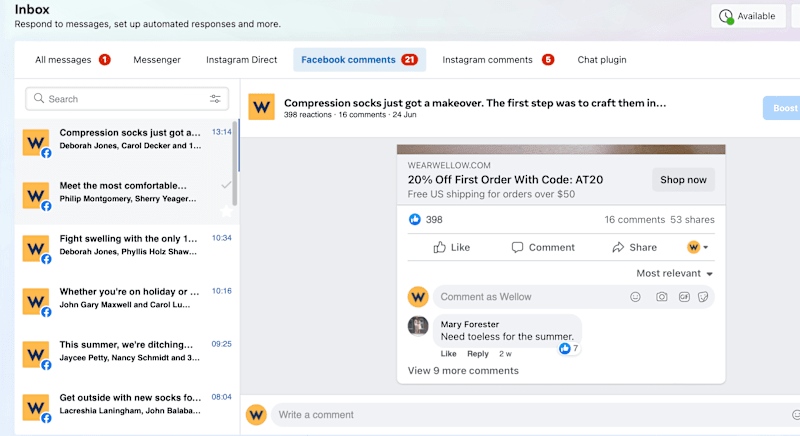Click the magnifier icon in Search
Image resolution: width=800 pixels, height=436 pixels.
(x=39, y=98)
